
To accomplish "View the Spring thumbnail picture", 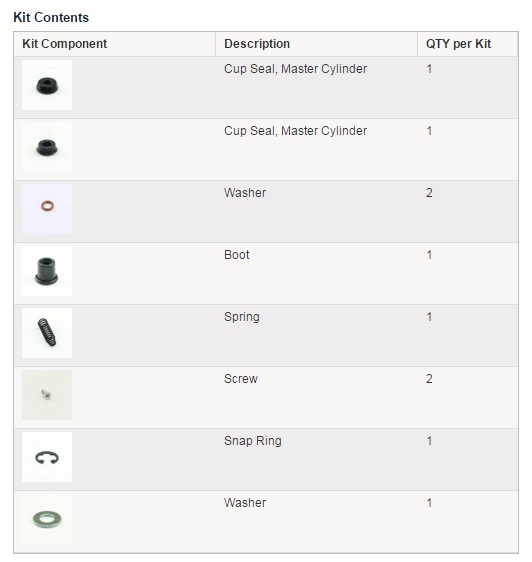I will (x=47, y=333).
